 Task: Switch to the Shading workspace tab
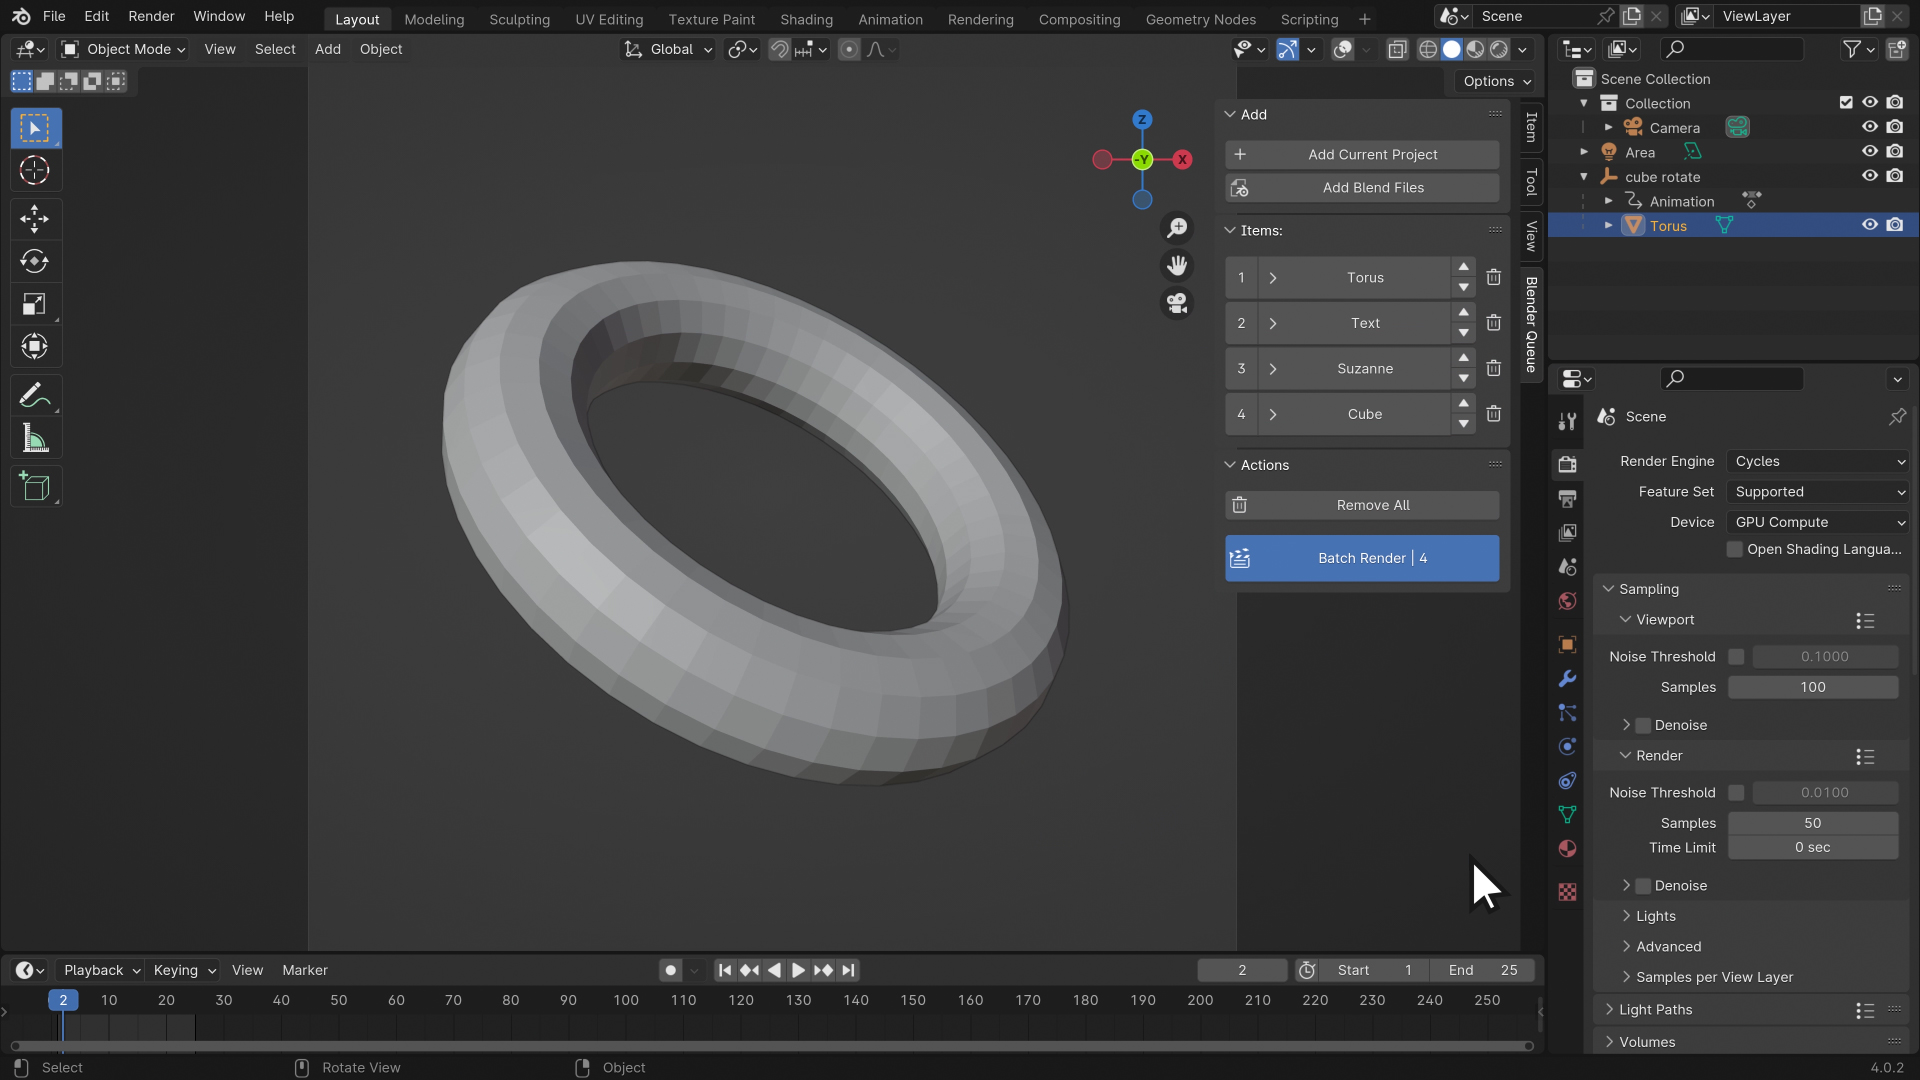806,19
